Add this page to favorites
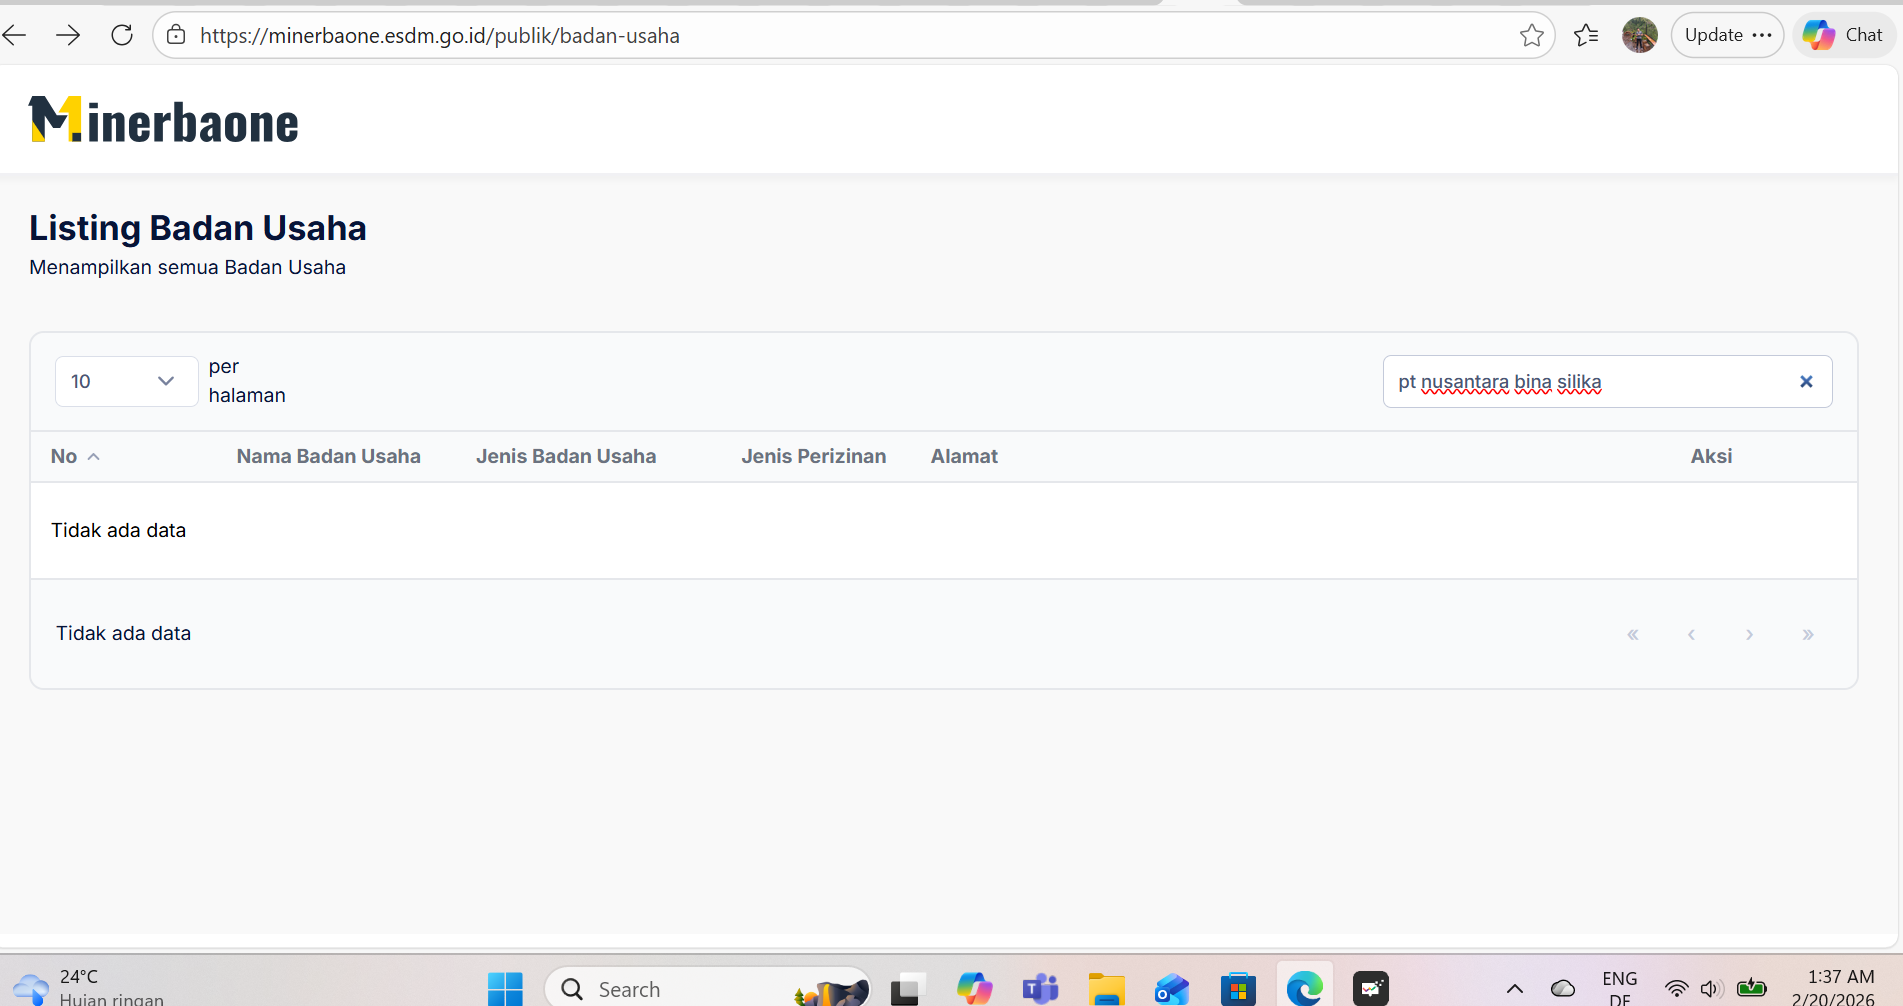This screenshot has height=1006, width=1903. [1531, 36]
